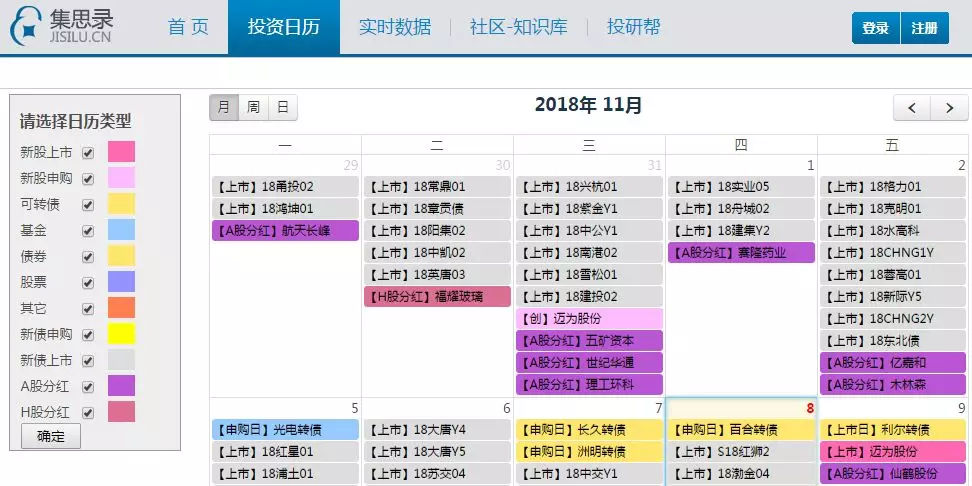Open 【上市】18兴杭01 event
Screen dimensions: 972x486
coord(590,187)
